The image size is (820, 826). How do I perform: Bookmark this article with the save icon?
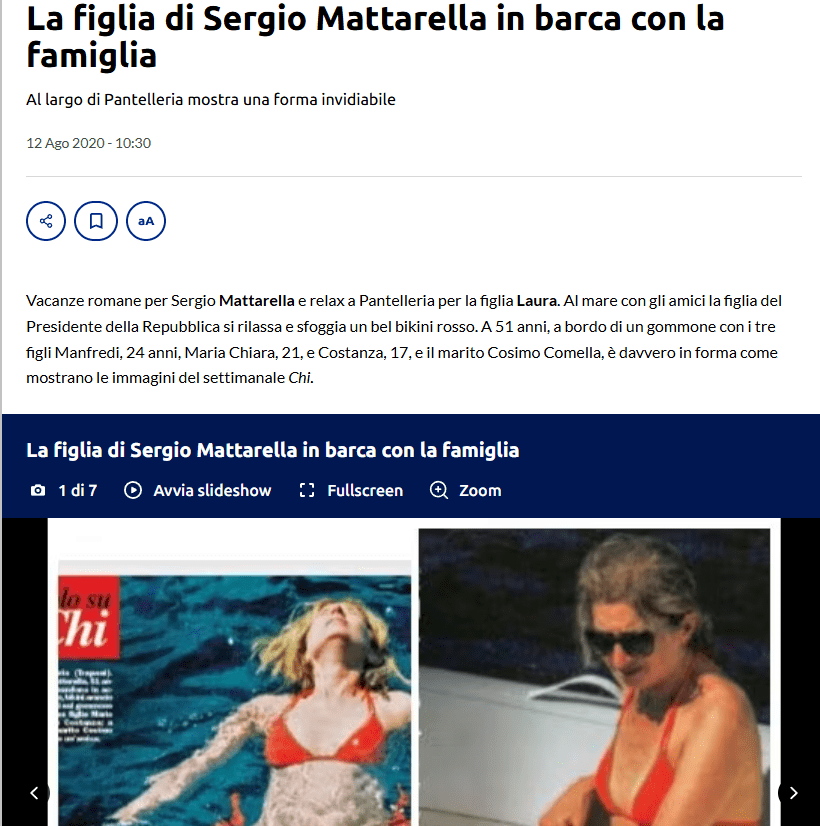pos(96,221)
